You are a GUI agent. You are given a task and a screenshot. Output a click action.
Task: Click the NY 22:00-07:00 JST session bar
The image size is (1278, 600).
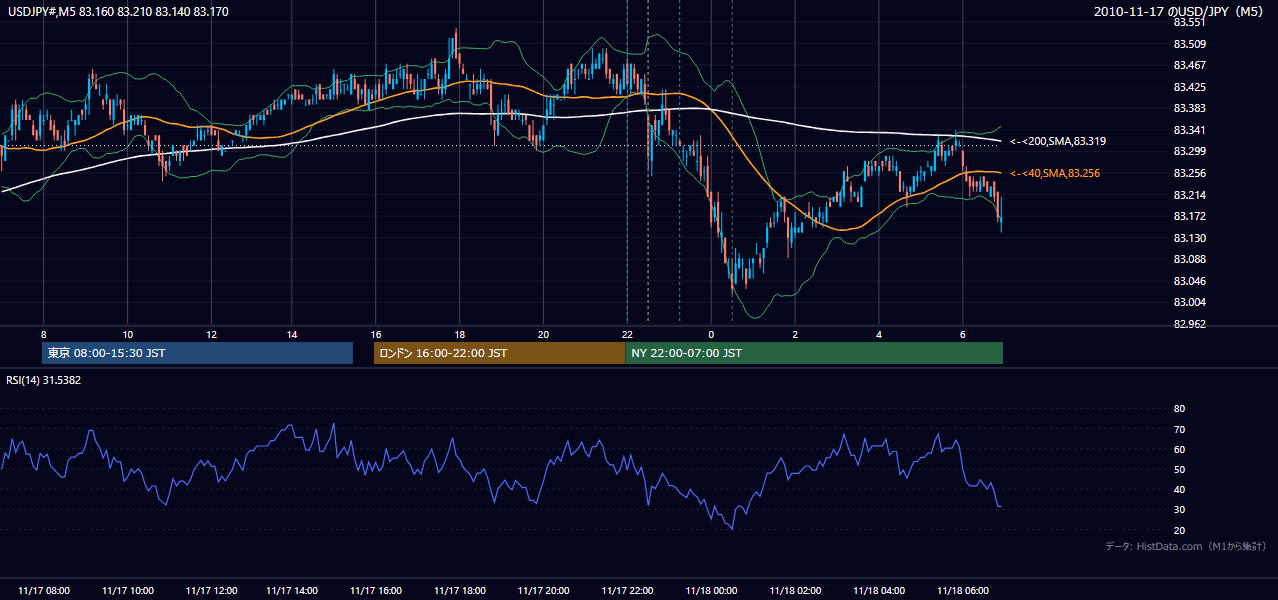[x=814, y=353]
